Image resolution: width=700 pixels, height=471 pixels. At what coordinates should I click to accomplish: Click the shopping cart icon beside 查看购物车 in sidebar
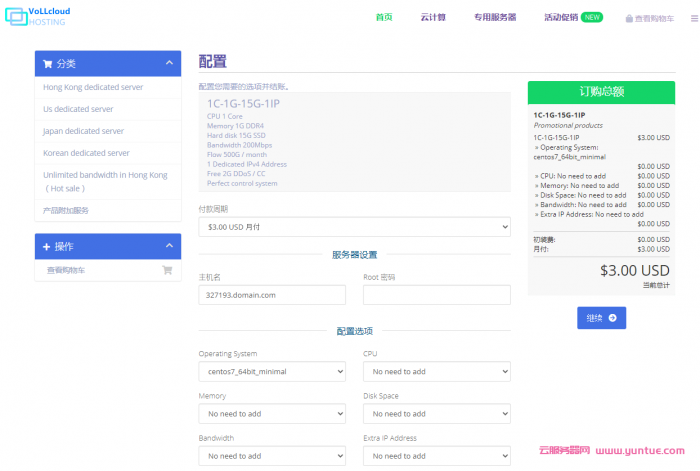(x=167, y=270)
